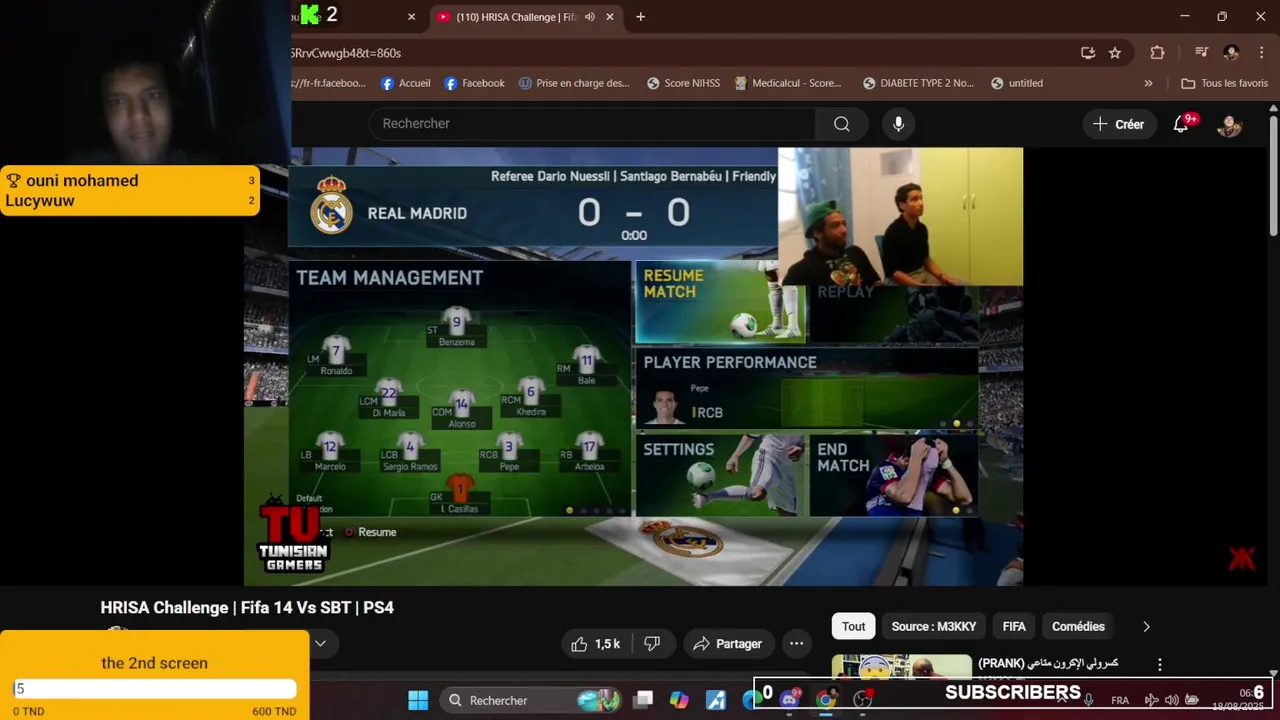Click the donation goal progress bar
This screenshot has width=1280, height=720.
pos(155,688)
